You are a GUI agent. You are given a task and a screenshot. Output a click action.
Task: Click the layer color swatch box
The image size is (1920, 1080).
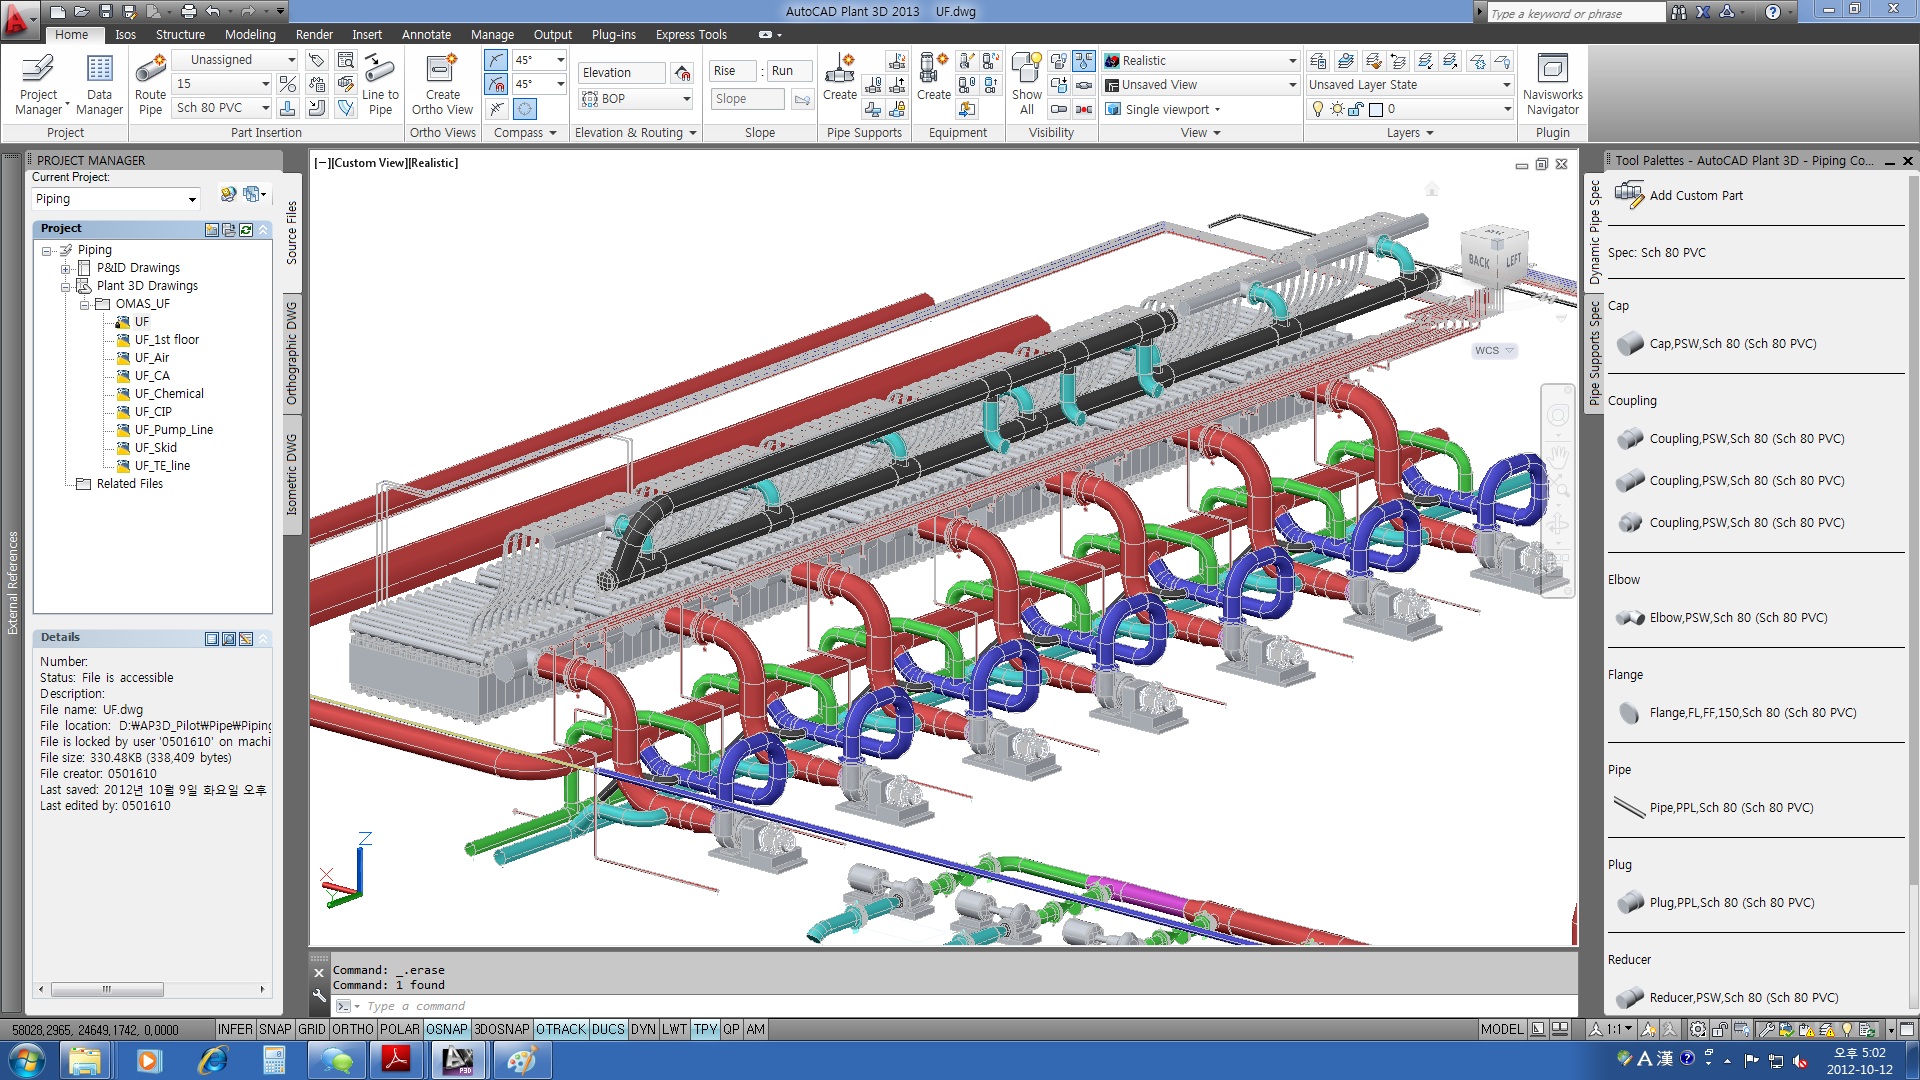click(1375, 109)
